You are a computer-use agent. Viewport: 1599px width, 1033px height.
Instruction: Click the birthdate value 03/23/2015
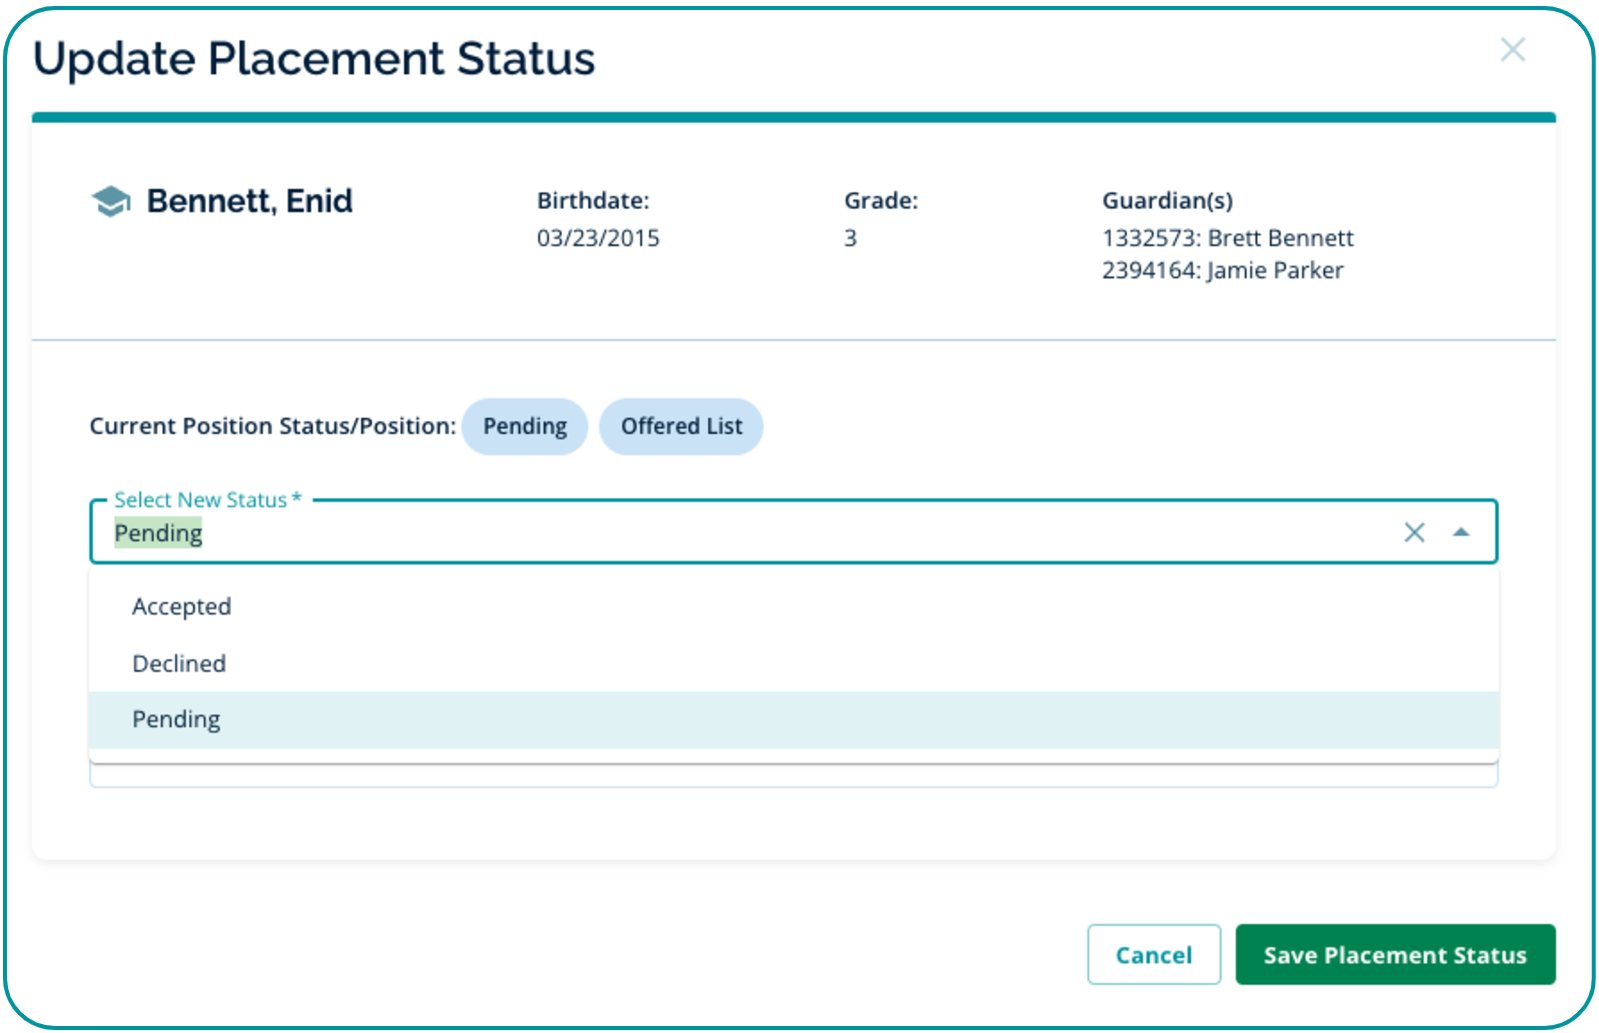(598, 239)
